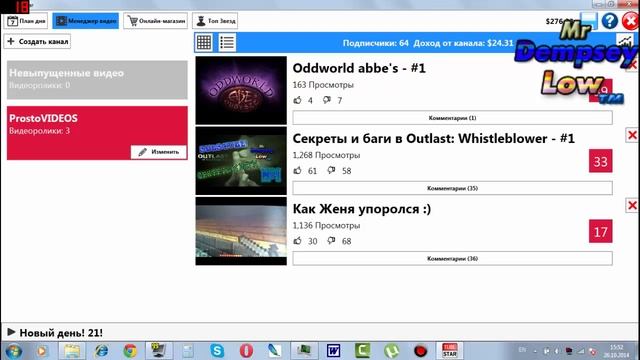Open the File Explorer folder in the taskbar
640x360 pixels.
pyautogui.click(x=72, y=351)
